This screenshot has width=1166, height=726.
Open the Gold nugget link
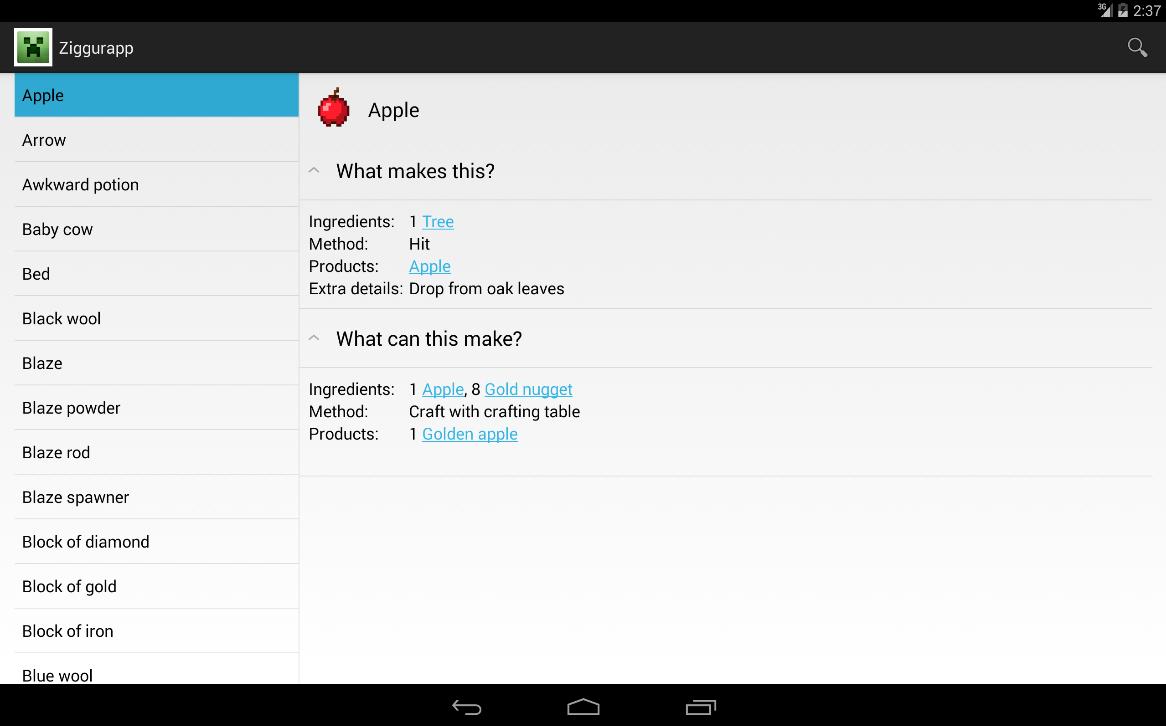[x=528, y=390]
